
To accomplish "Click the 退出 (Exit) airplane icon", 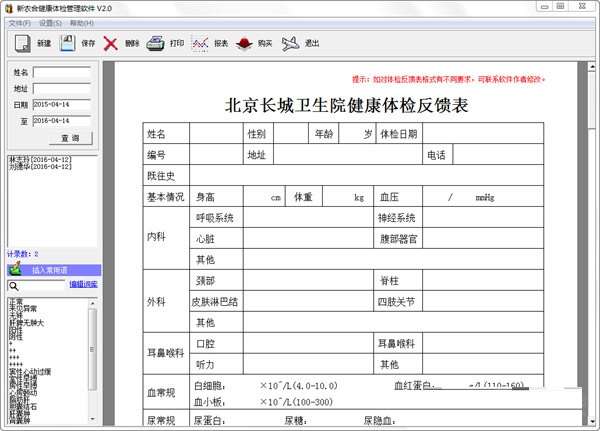I will pyautogui.click(x=291, y=44).
